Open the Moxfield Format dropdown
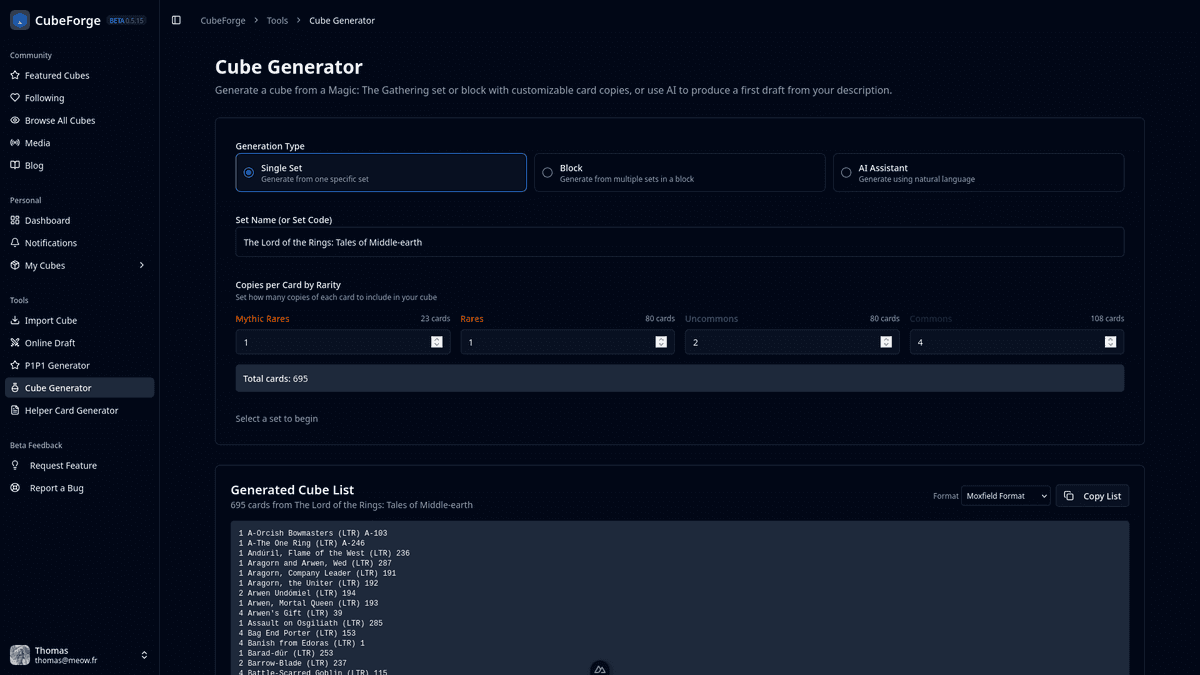This screenshot has height=675, width=1200. pyautogui.click(x=1005, y=495)
